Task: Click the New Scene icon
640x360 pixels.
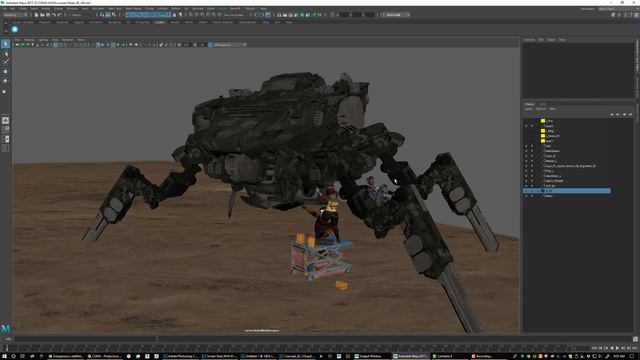Action: 36,15
